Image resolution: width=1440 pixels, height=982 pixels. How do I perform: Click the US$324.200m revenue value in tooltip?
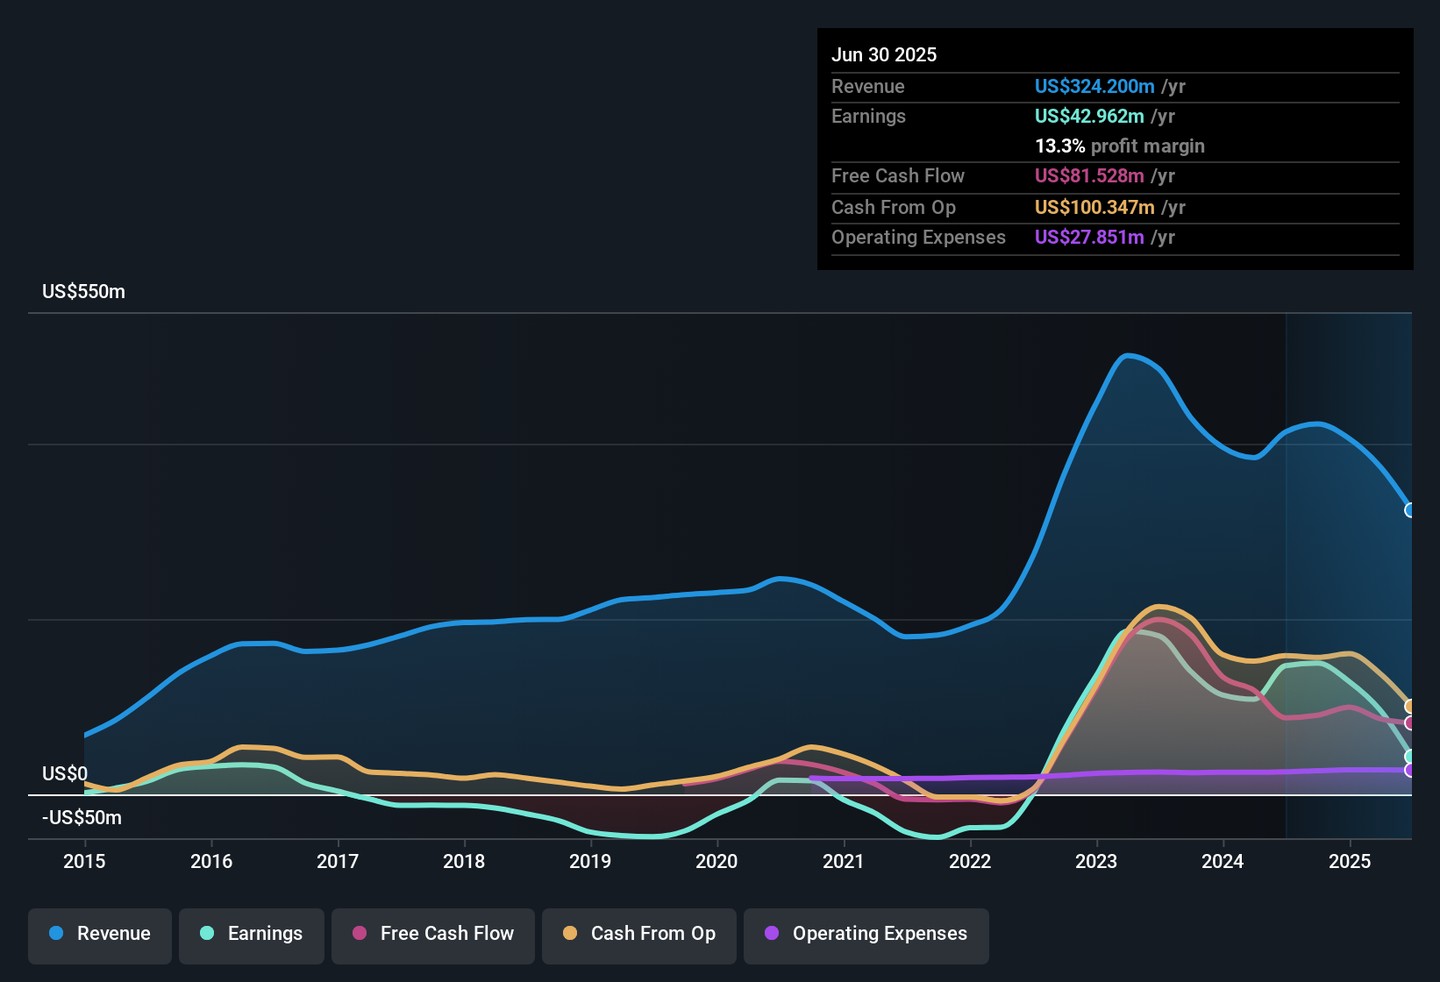tap(1094, 87)
